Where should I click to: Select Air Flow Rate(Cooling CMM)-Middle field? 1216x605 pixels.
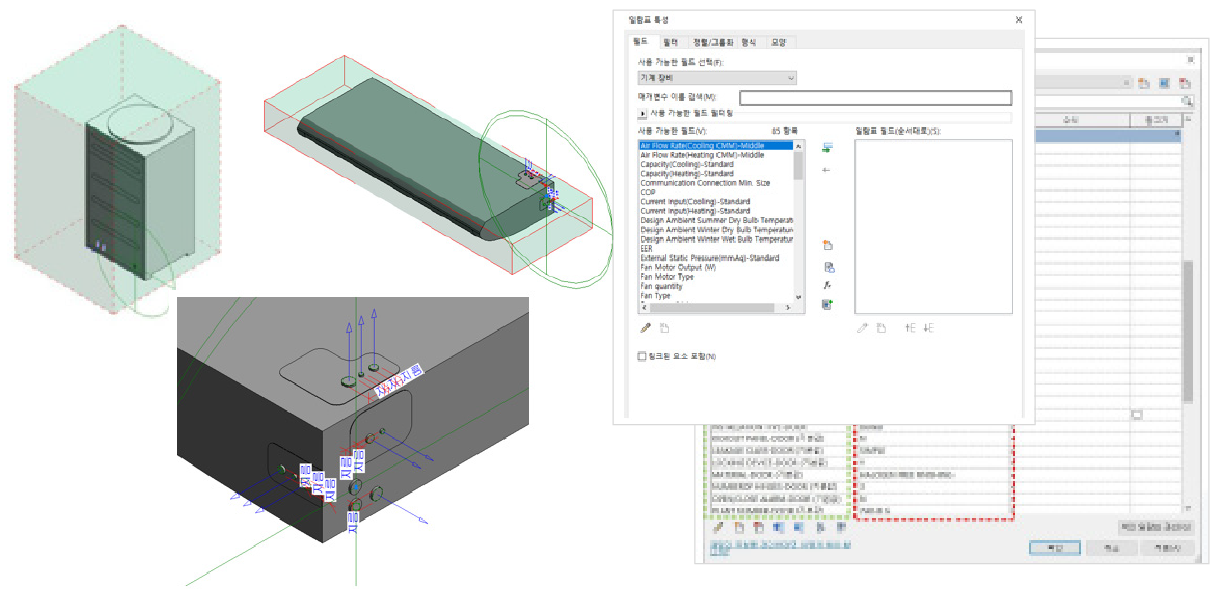coord(715,146)
